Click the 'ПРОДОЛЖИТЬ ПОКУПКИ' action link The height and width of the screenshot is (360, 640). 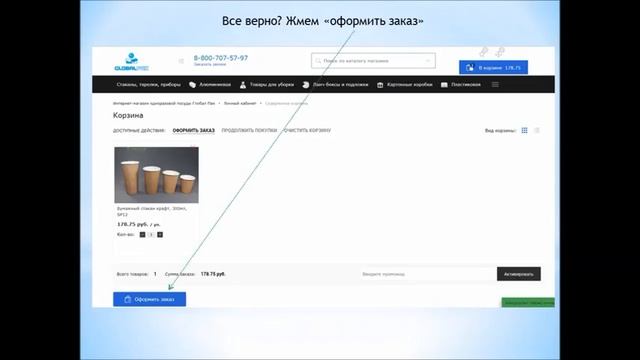click(x=249, y=131)
